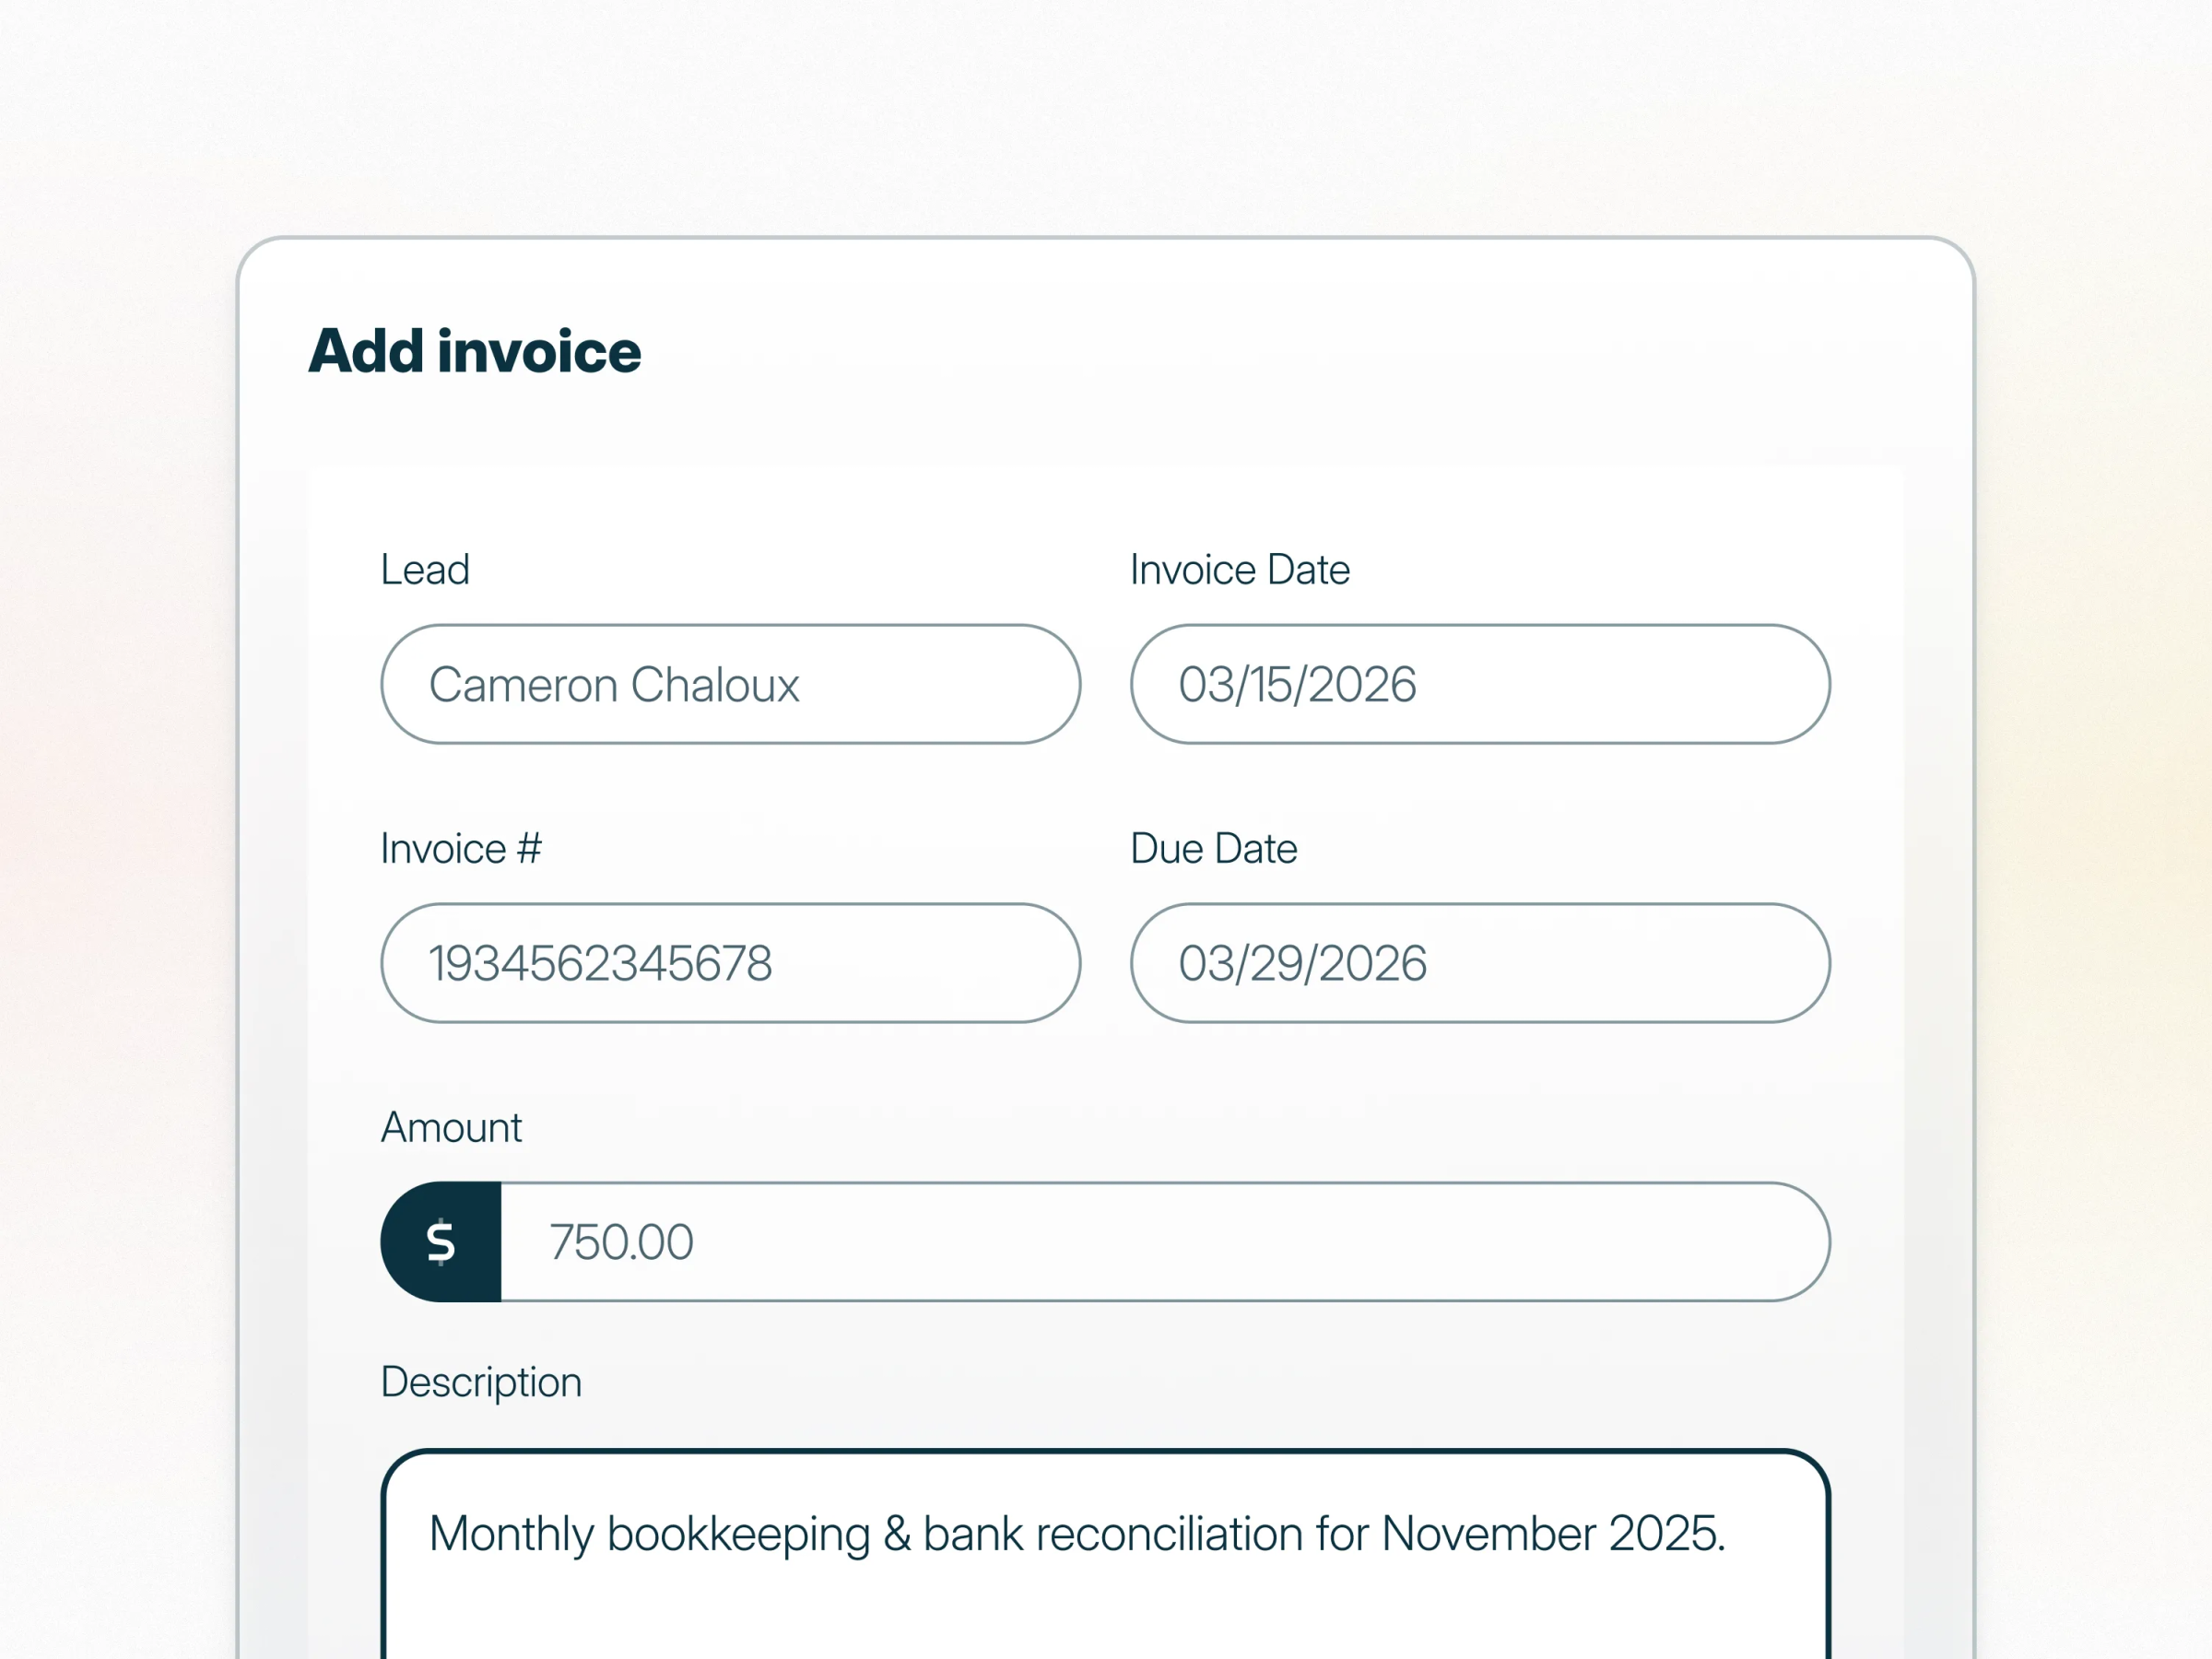Click the "Invoice Date" label
The width and height of the screenshot is (2212, 1659).
(x=1240, y=570)
